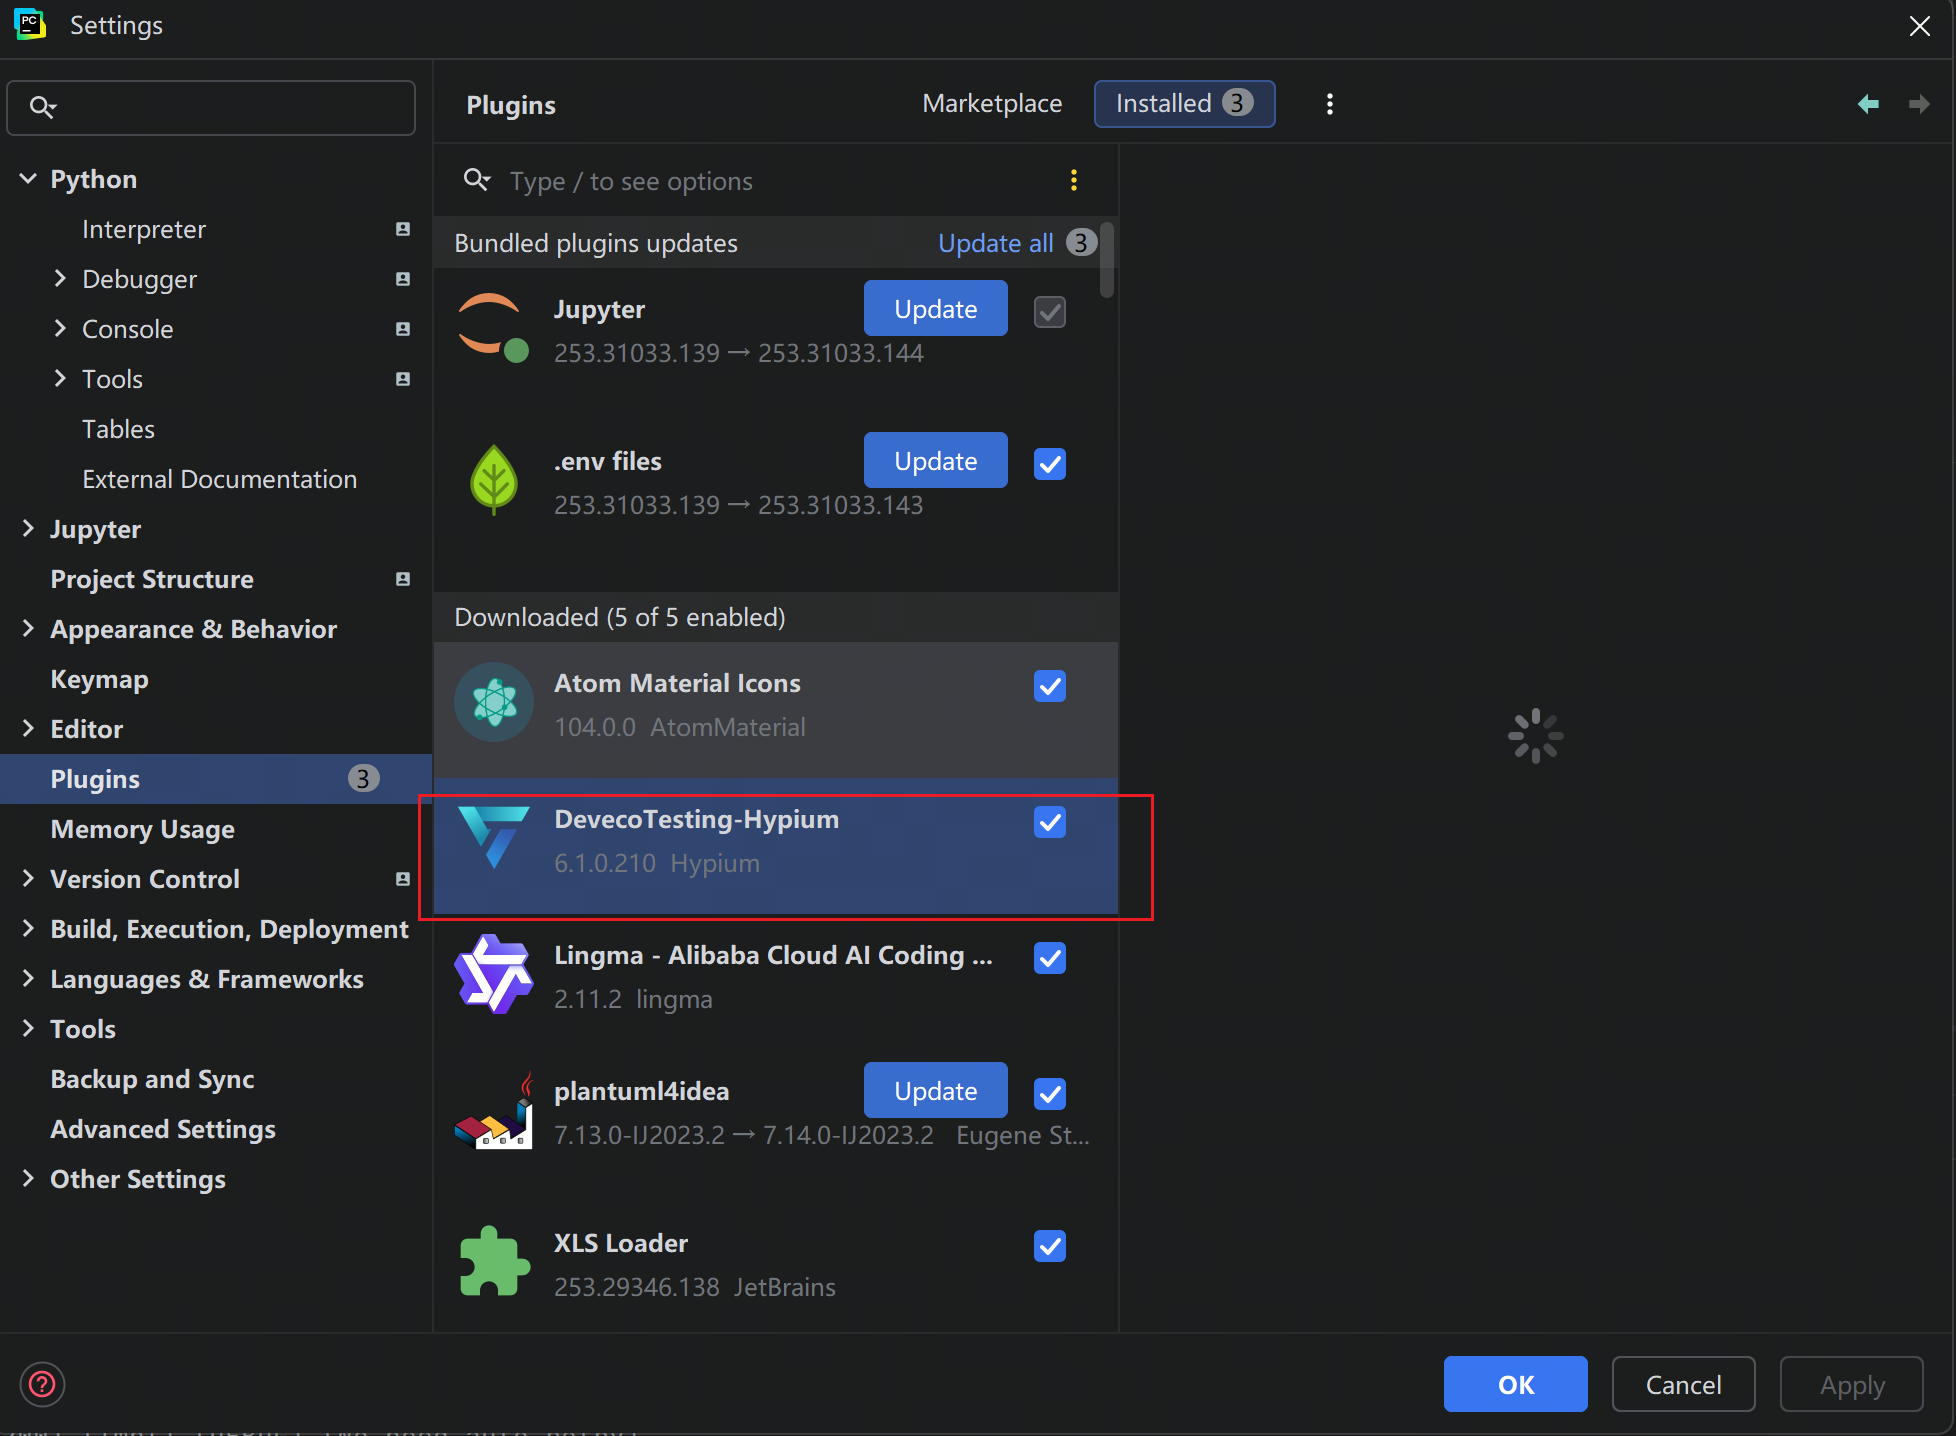Click the Lingma plugin logo
This screenshot has width=1956, height=1436.
coord(493,974)
